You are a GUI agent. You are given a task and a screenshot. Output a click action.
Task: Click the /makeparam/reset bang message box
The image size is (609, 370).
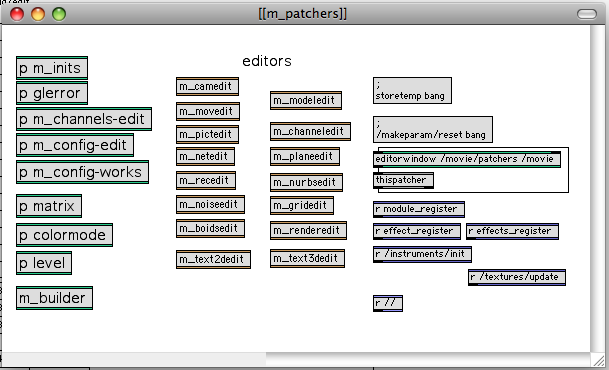point(433,129)
